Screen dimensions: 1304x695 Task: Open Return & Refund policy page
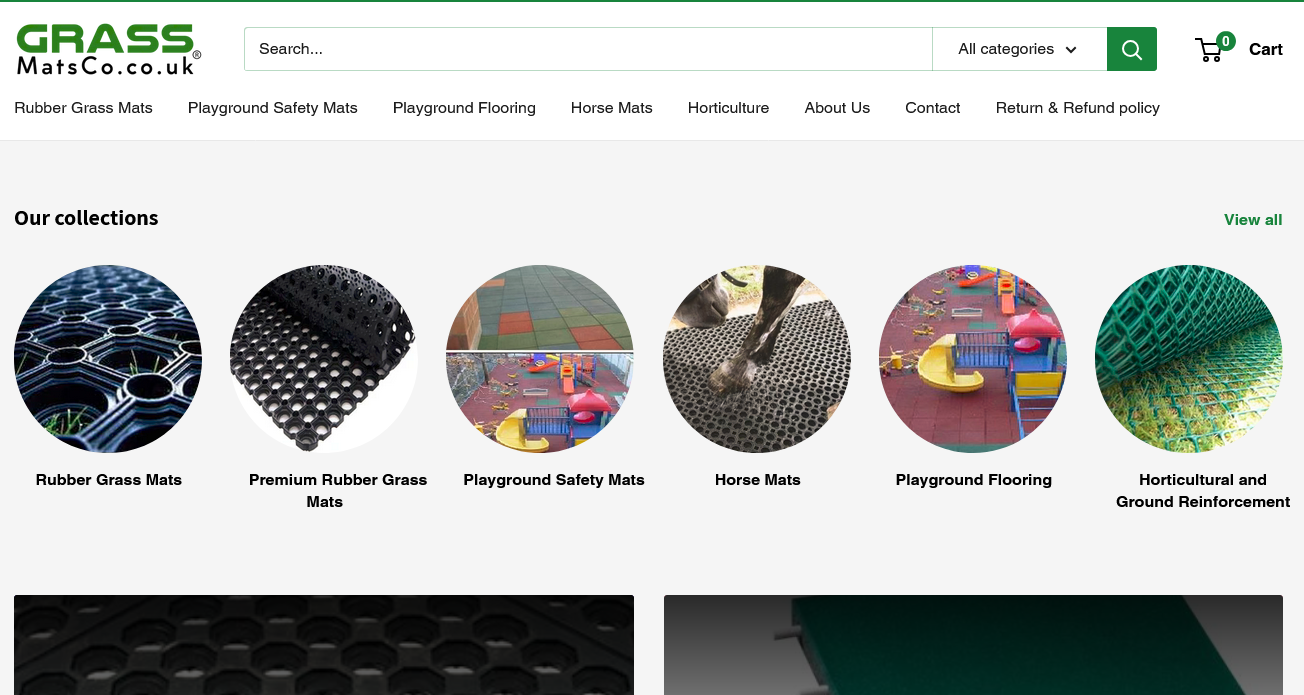click(1077, 108)
